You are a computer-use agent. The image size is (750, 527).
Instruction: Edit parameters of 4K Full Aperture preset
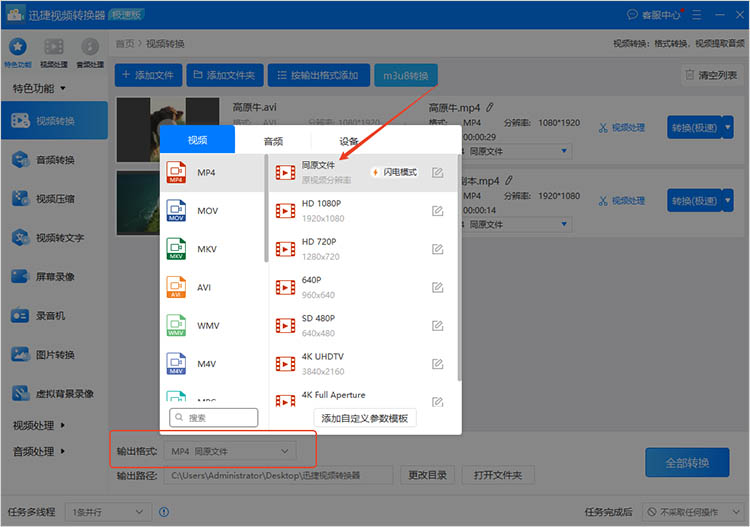click(437, 402)
